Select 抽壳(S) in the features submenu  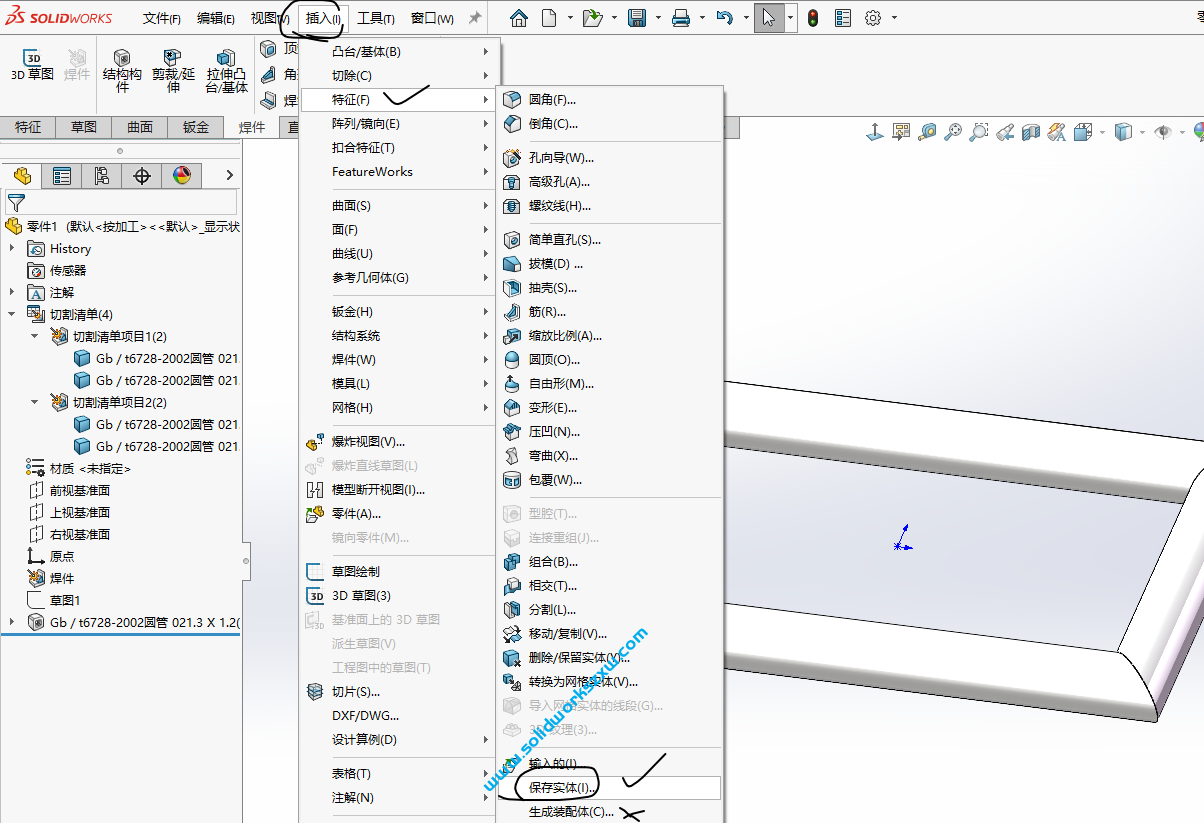click(x=553, y=287)
